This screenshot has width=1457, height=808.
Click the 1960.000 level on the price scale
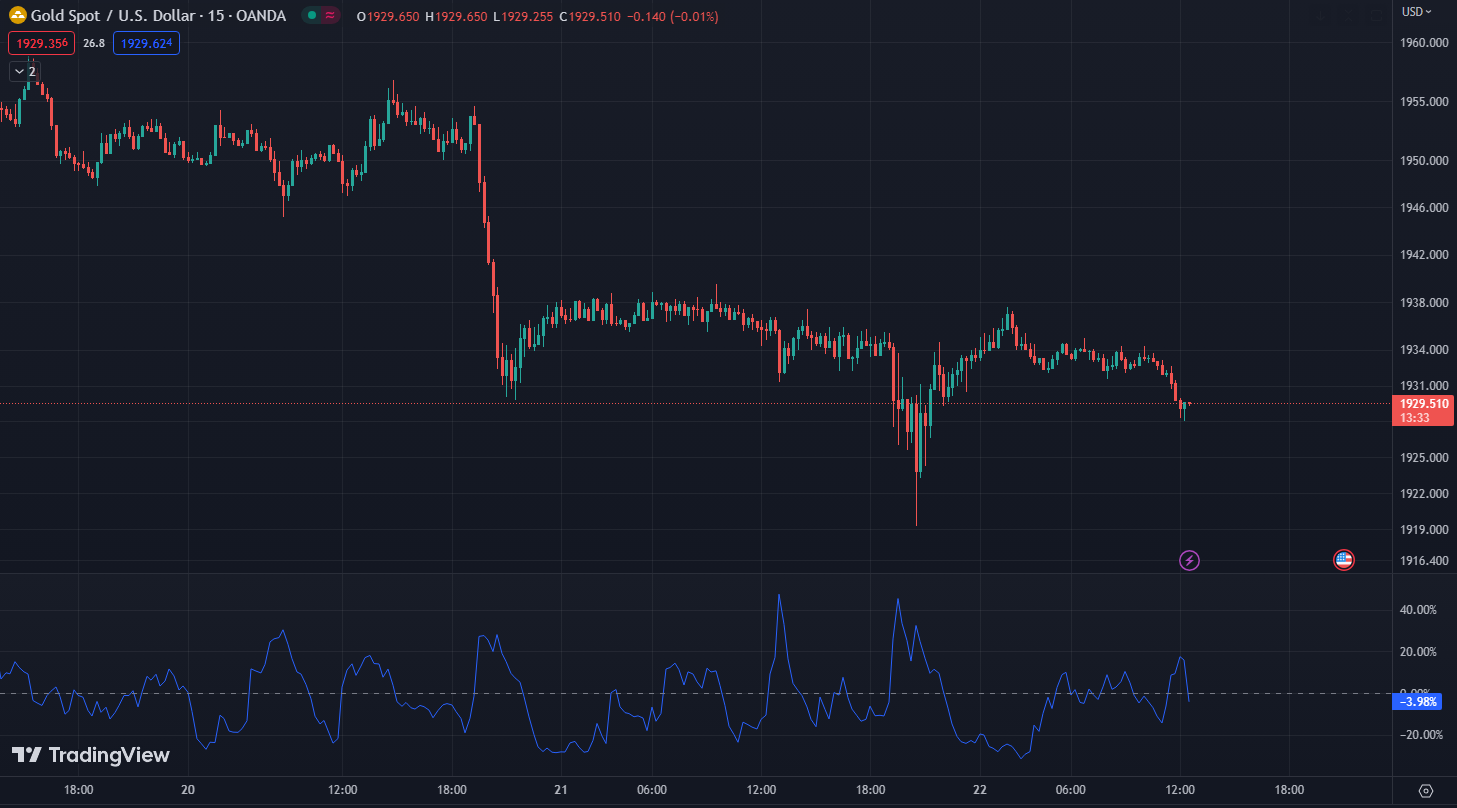pos(1425,43)
